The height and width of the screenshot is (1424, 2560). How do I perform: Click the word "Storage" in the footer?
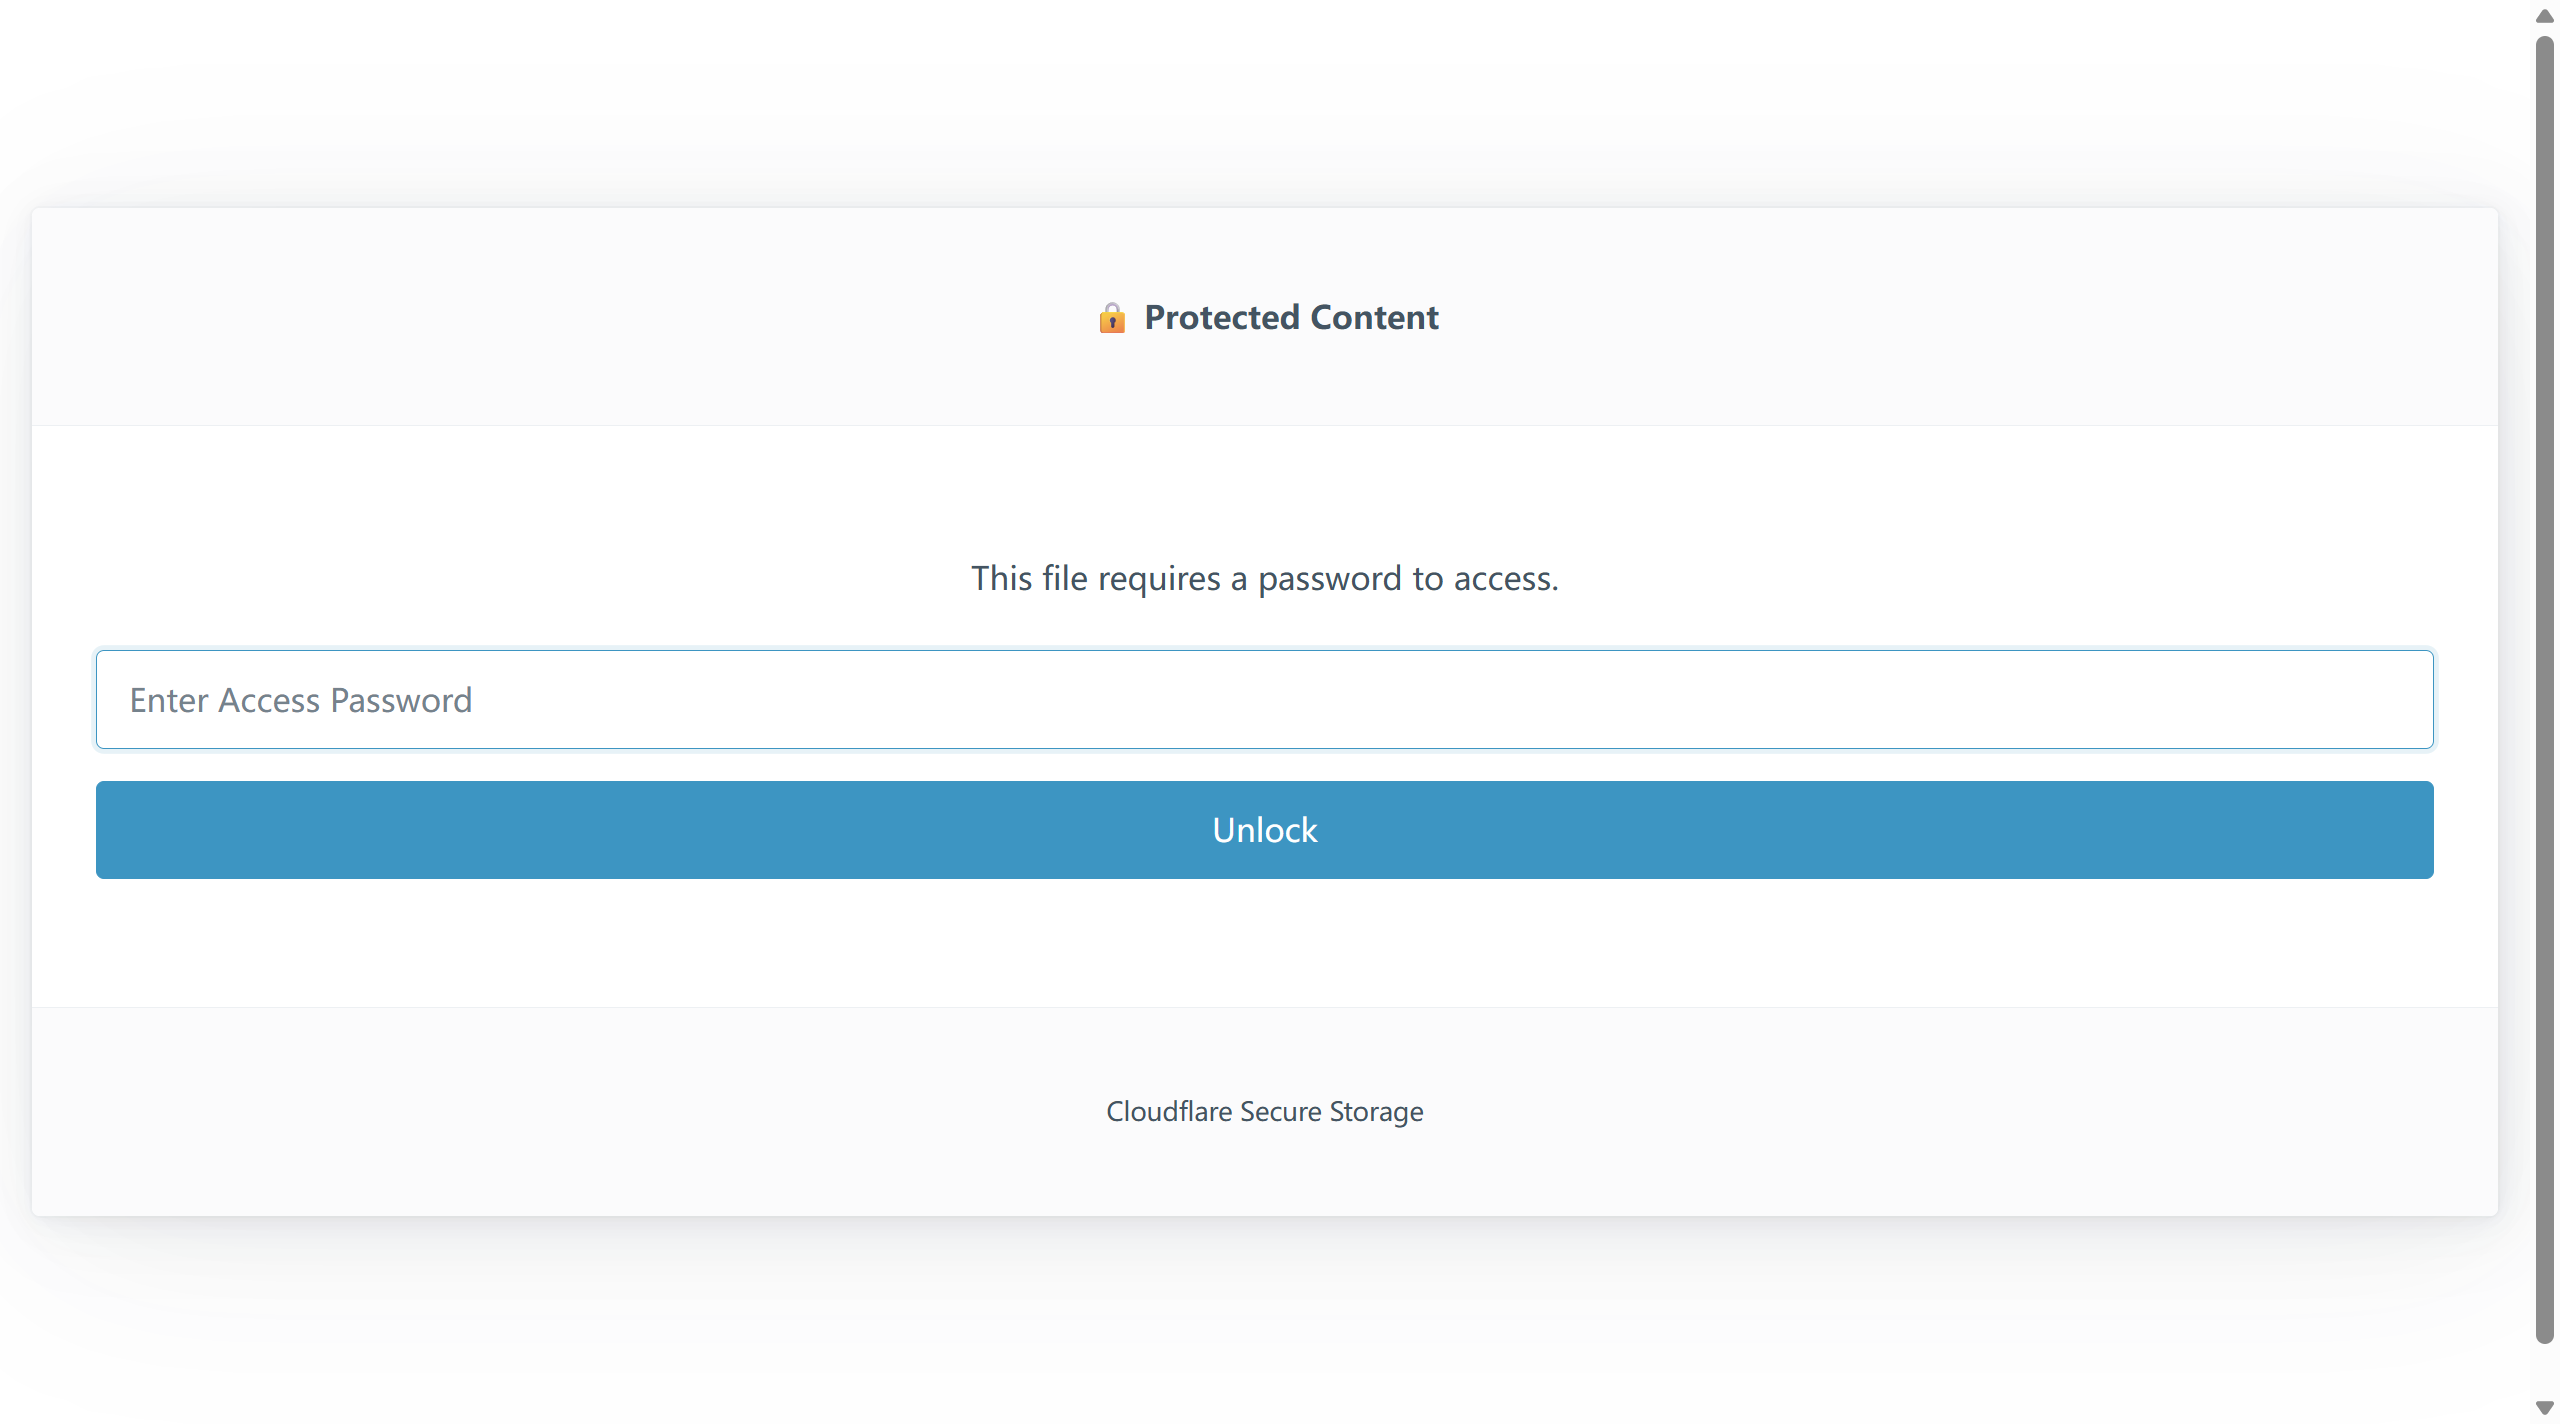1376,1112
